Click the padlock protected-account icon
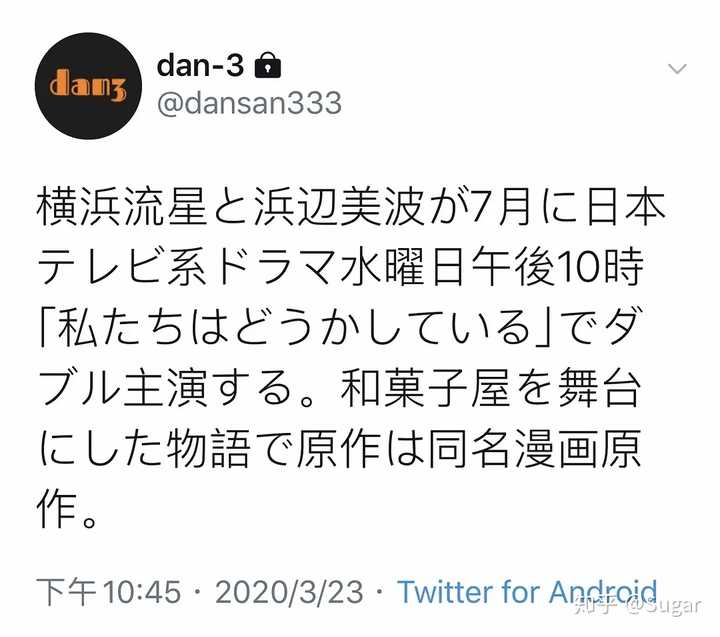The image size is (720, 637). click(267, 65)
